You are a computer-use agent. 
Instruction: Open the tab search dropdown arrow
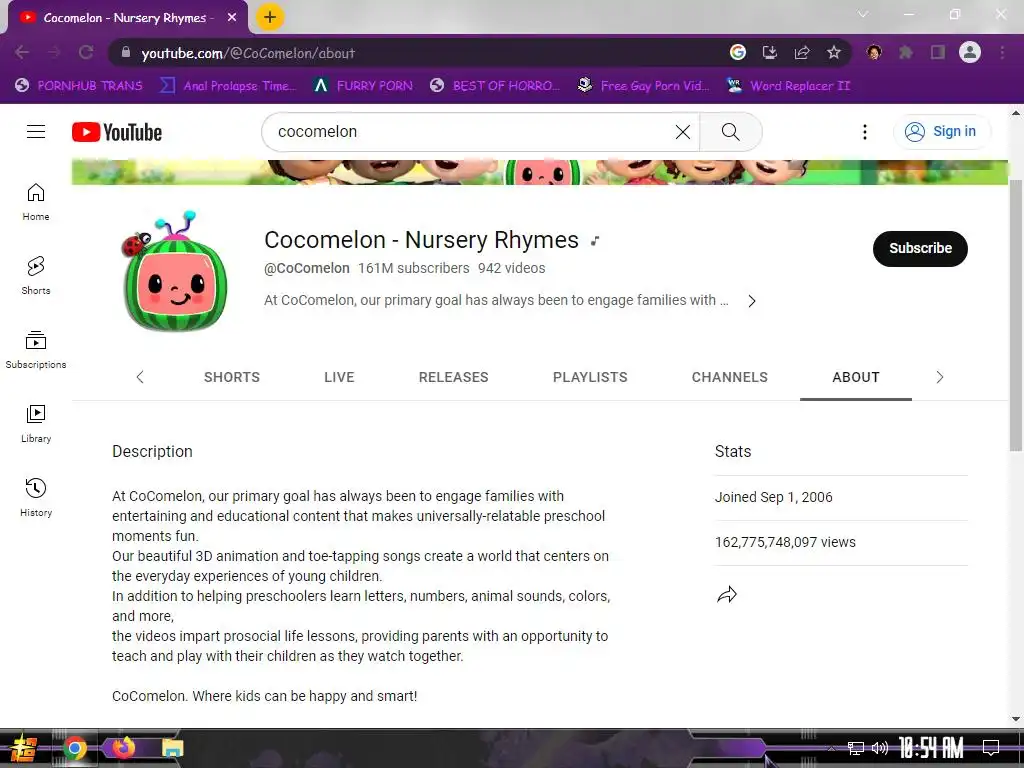tap(863, 14)
